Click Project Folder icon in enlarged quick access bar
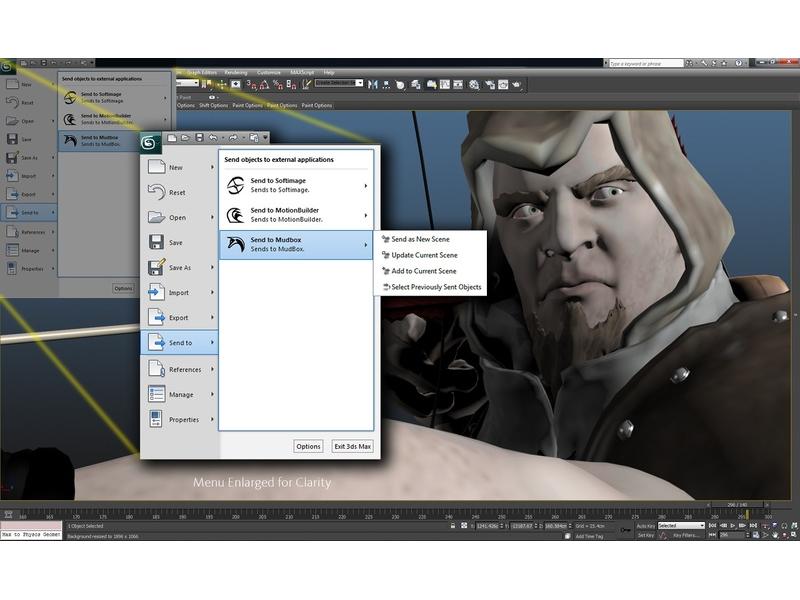 pyautogui.click(x=254, y=138)
